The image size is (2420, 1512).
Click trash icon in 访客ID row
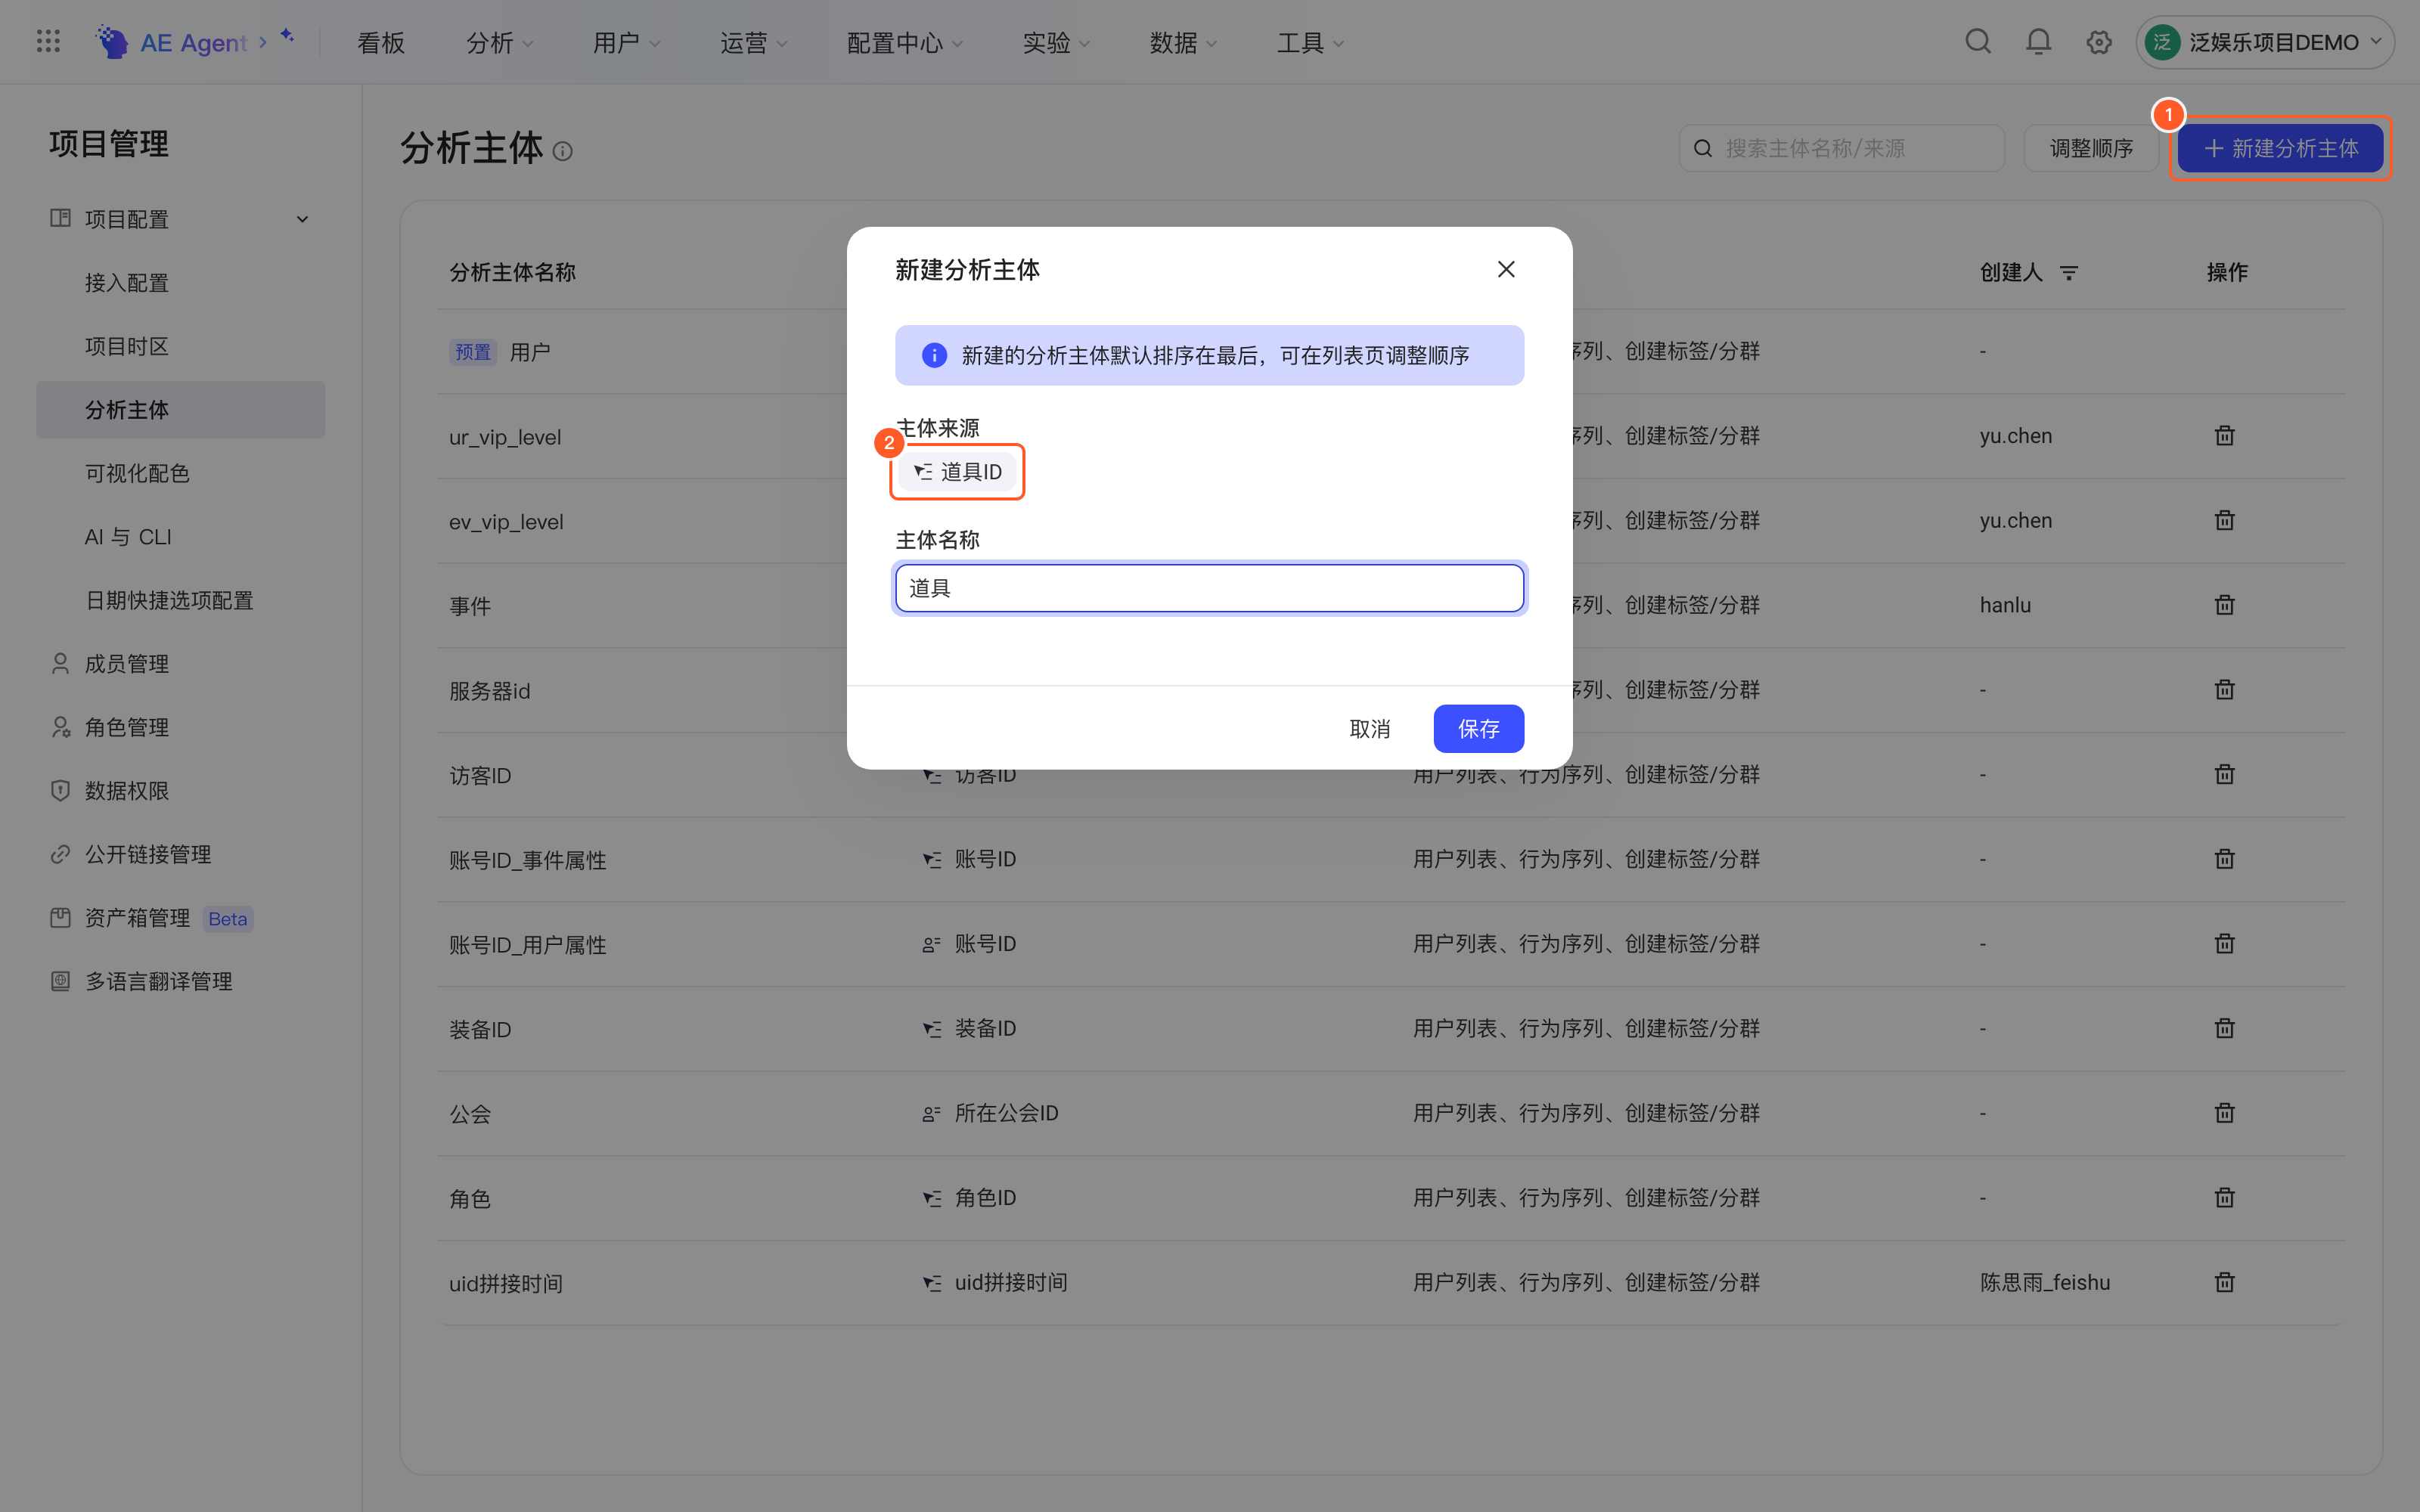point(2224,774)
